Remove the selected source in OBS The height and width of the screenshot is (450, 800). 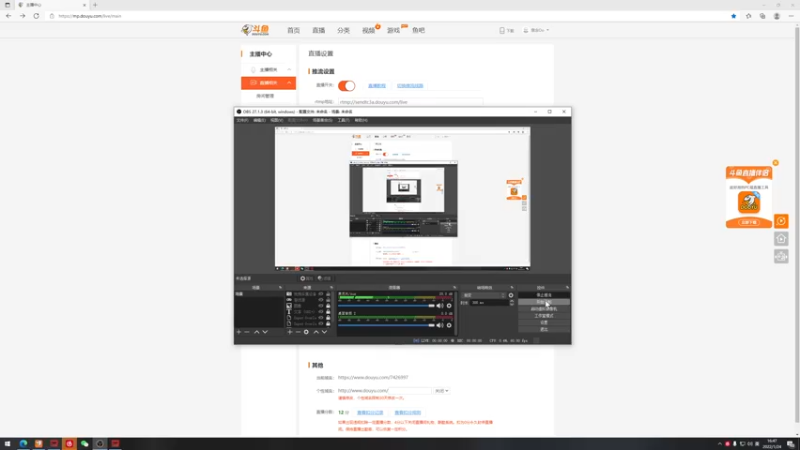pyautogui.click(x=298, y=332)
